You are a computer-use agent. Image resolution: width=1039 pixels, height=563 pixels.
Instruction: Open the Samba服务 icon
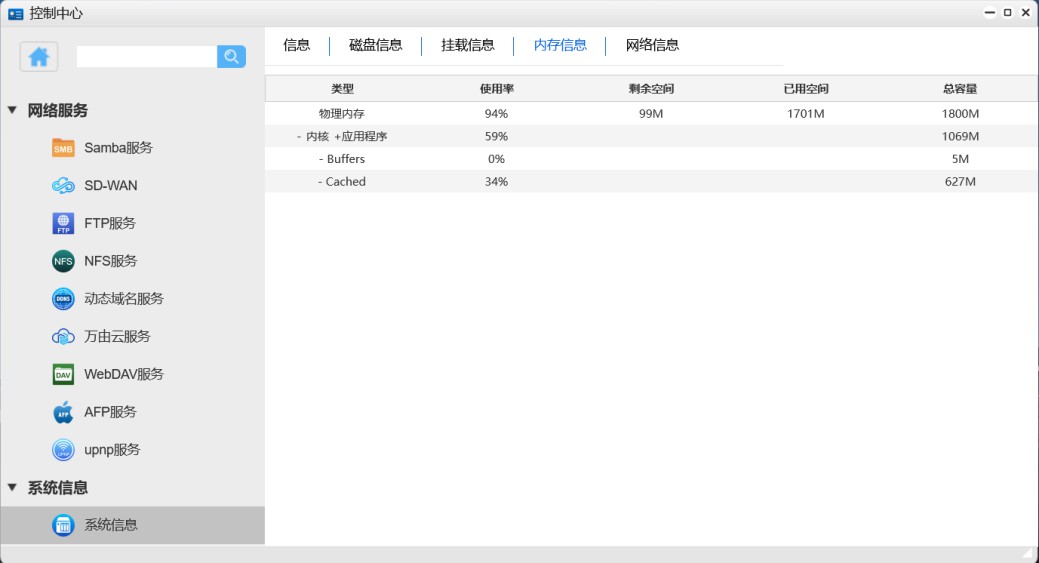pyautogui.click(x=63, y=148)
